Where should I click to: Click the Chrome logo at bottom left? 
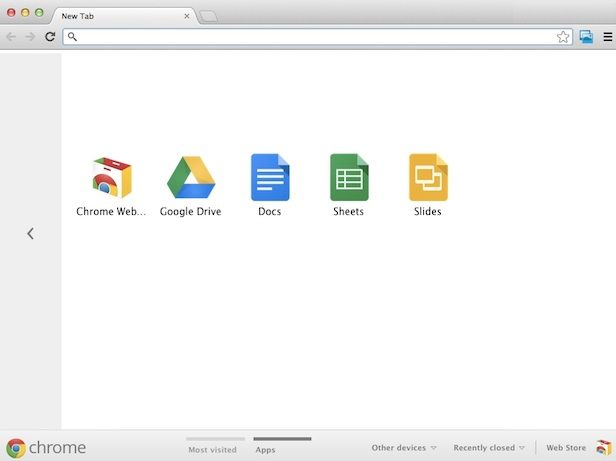(x=16, y=448)
